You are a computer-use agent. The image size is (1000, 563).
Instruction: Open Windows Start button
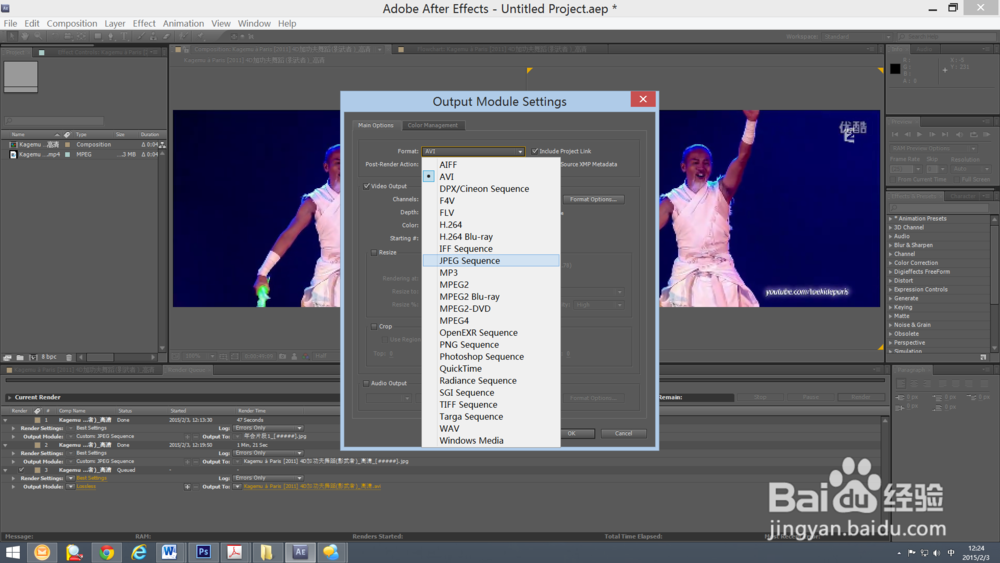pos(13,552)
